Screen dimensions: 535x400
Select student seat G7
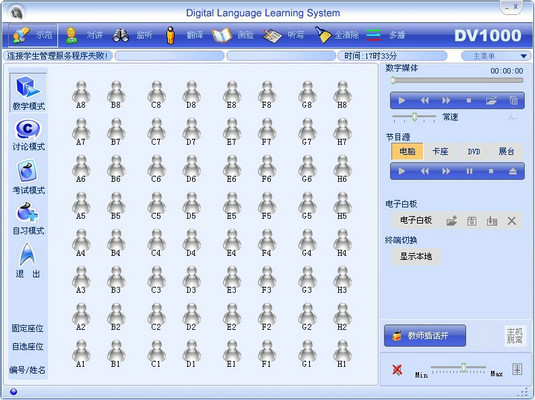(307, 132)
